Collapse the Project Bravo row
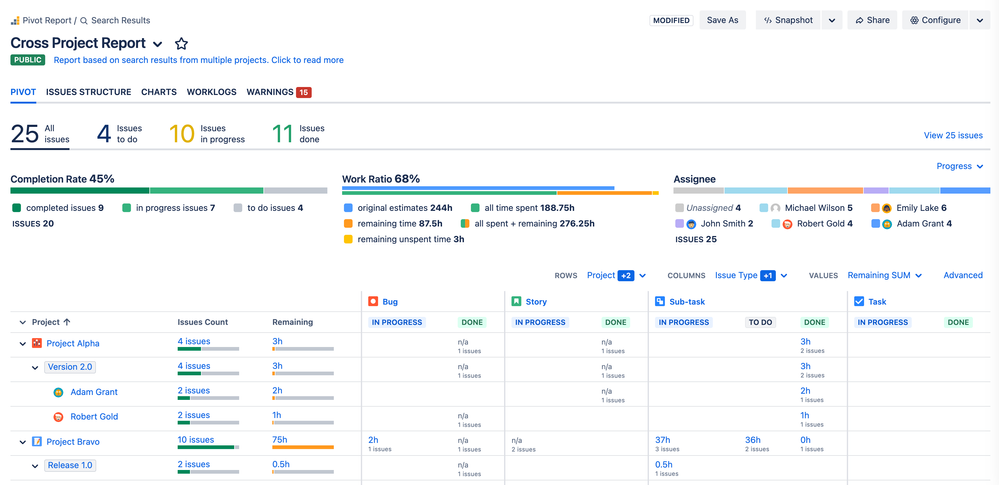This screenshot has height=485, width=999. click(22, 442)
